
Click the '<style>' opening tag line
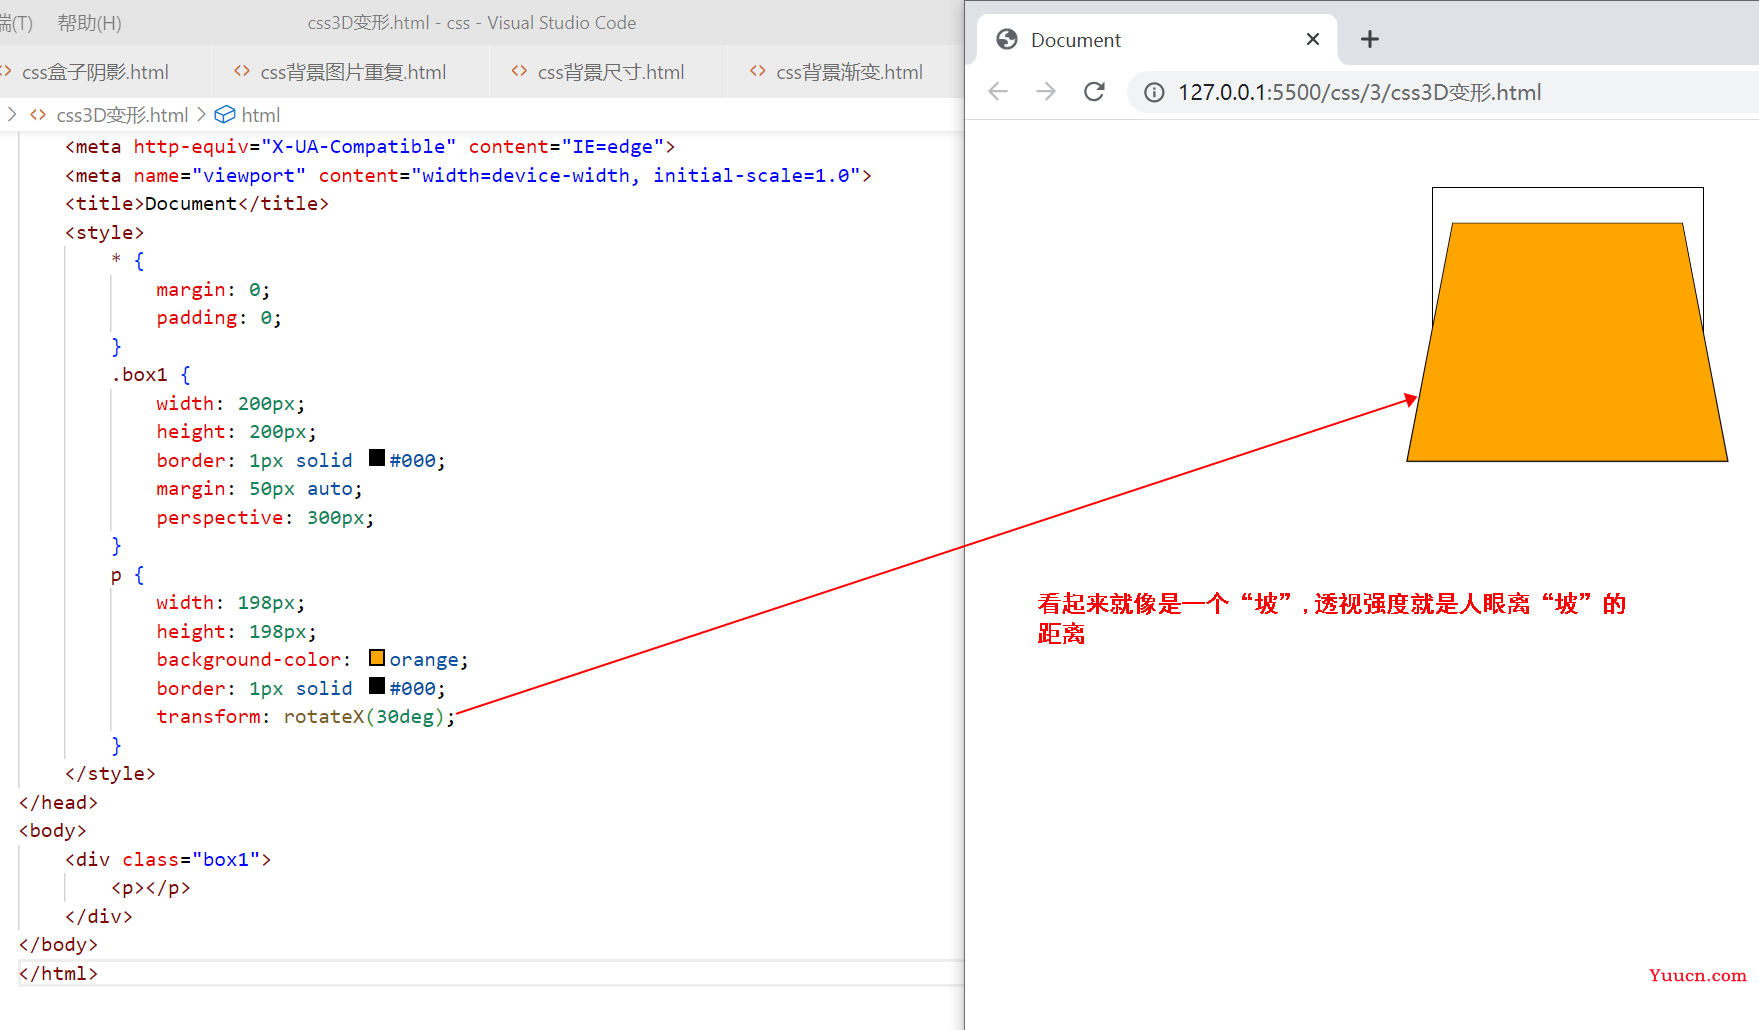[x=105, y=233]
